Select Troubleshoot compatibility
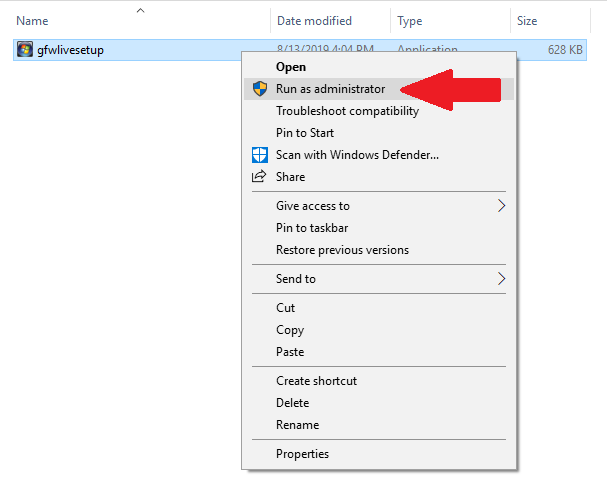Viewport: 607px width, 504px height. click(x=347, y=111)
